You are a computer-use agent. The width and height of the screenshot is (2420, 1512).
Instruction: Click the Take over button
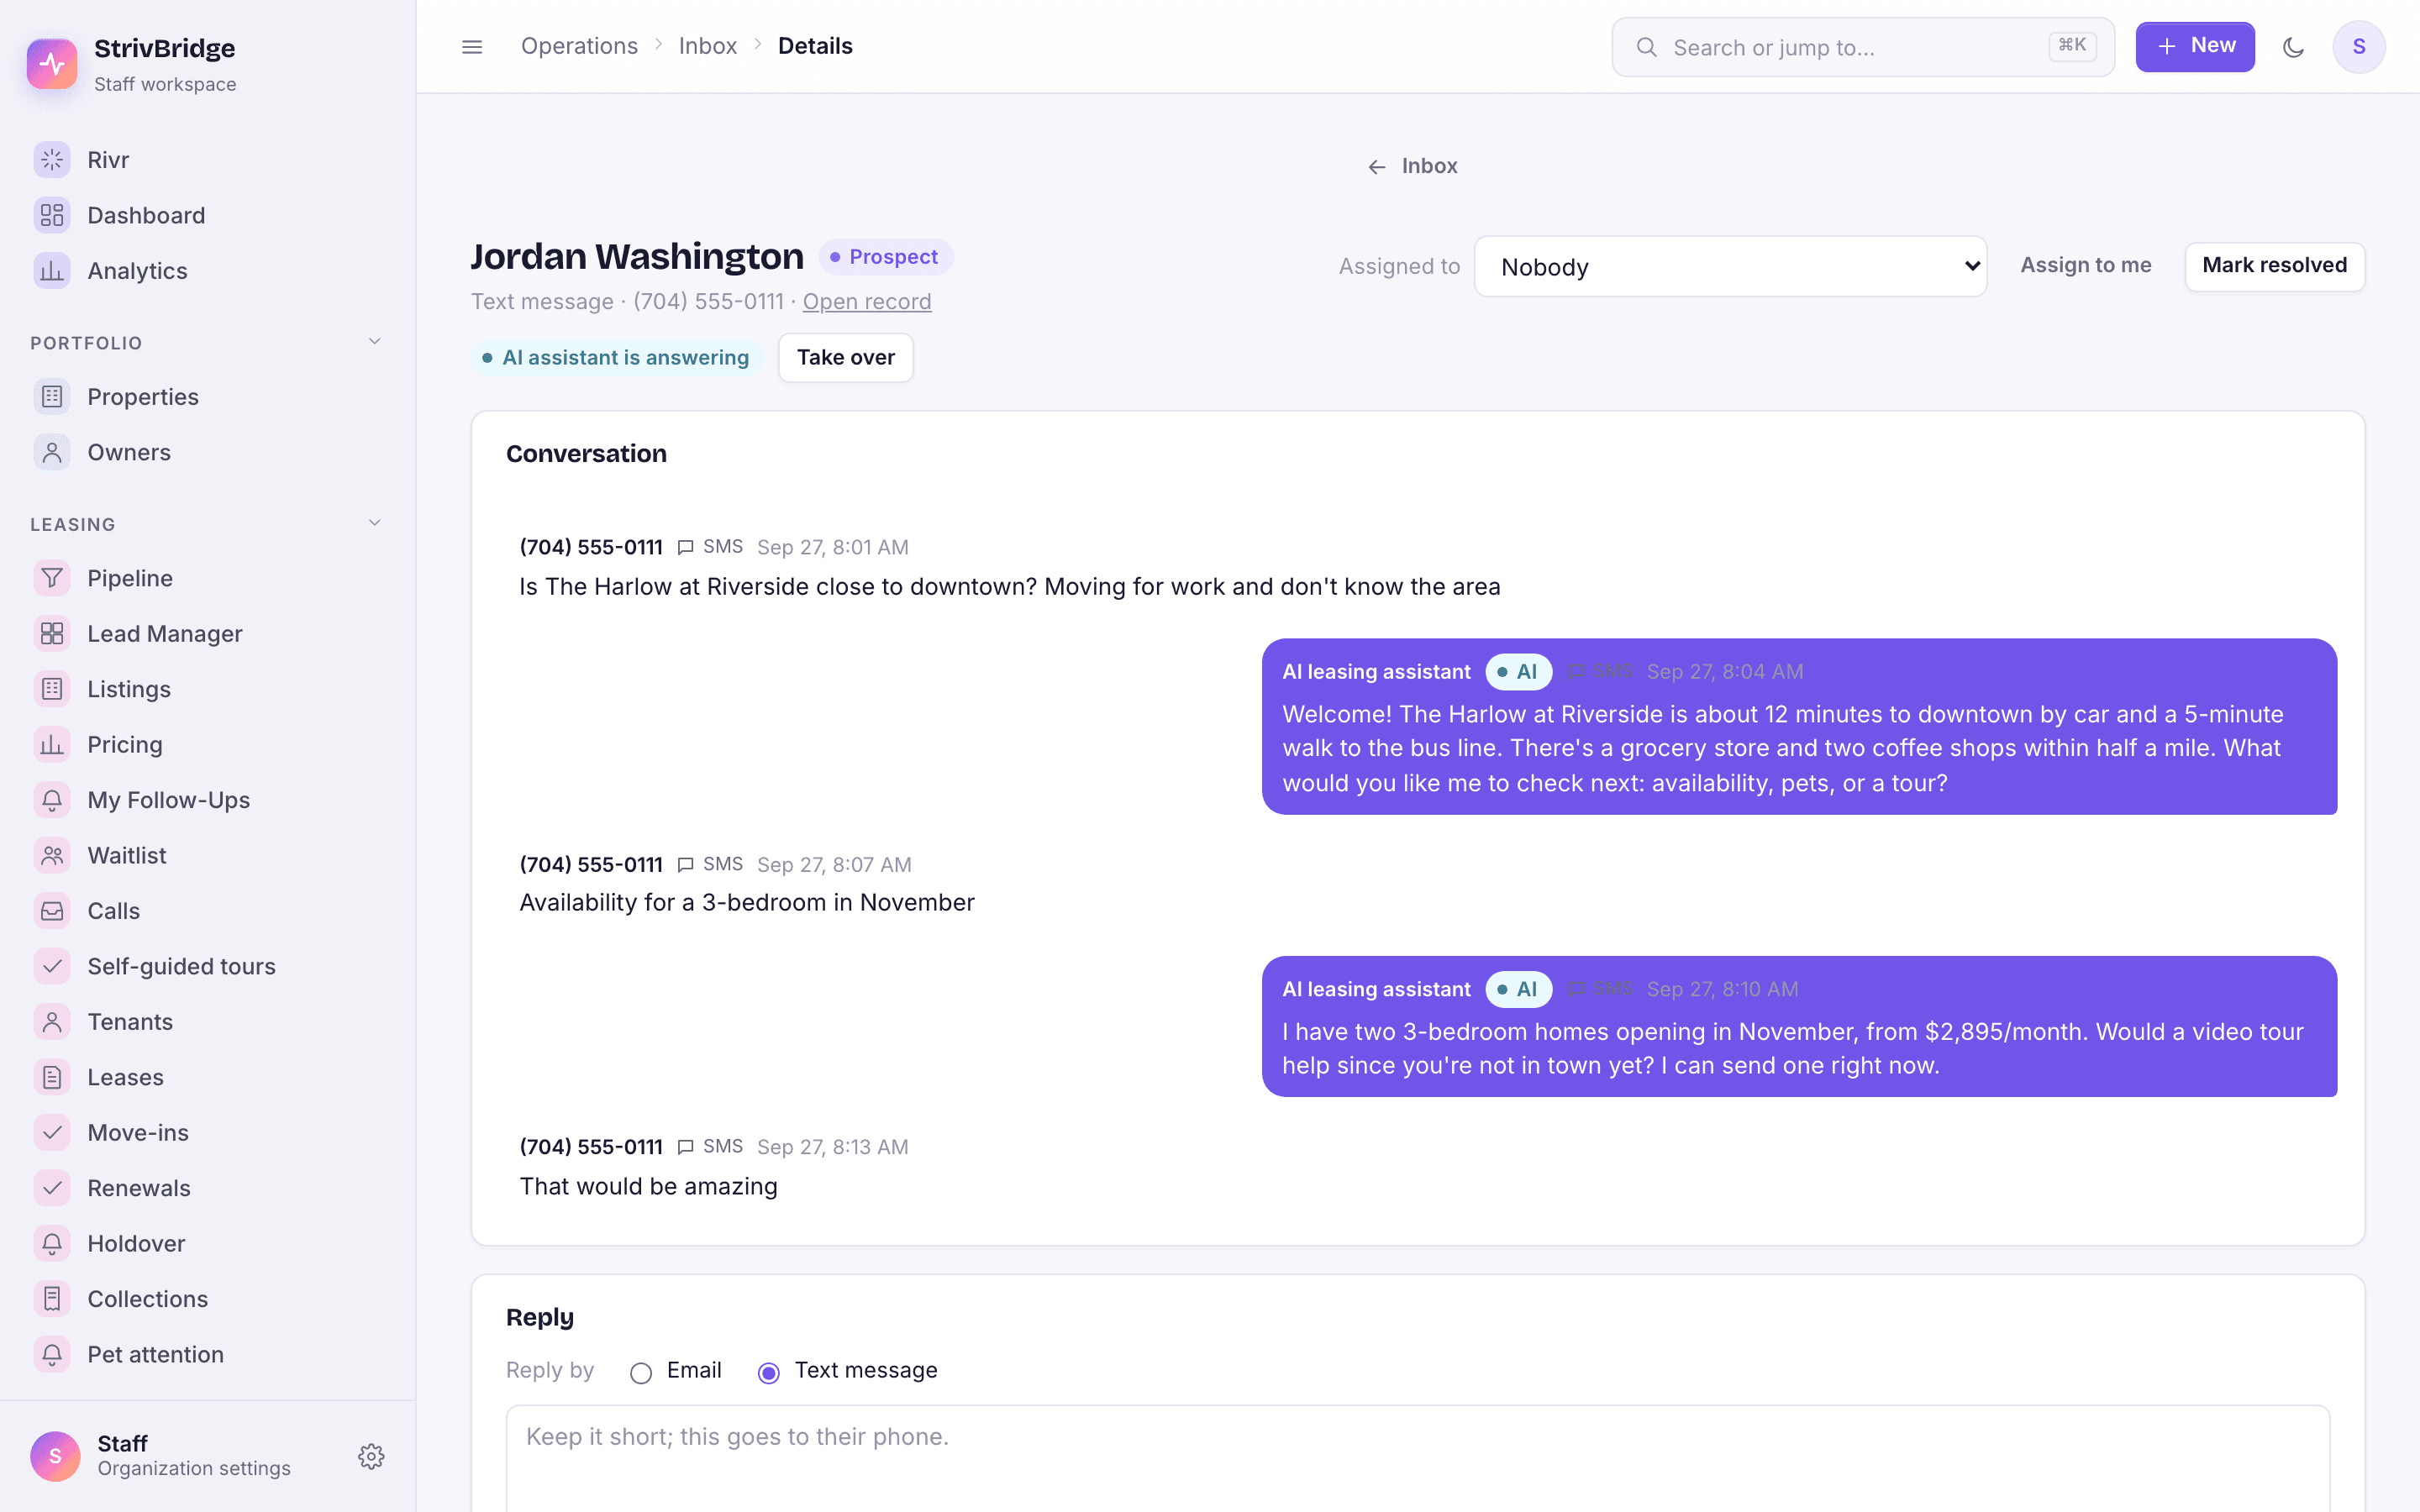(x=845, y=357)
